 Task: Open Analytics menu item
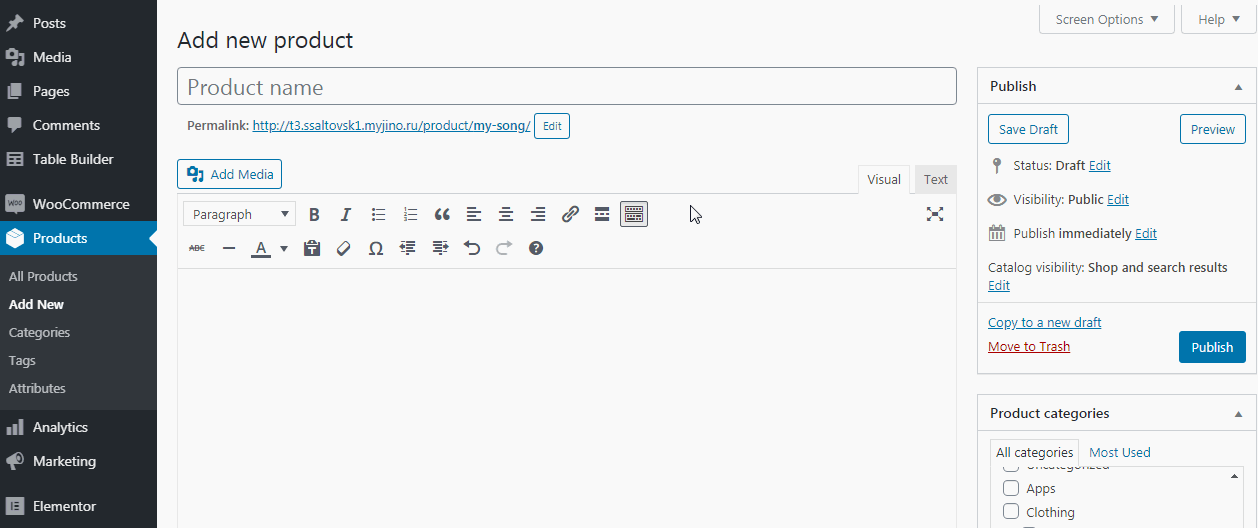(x=78, y=427)
